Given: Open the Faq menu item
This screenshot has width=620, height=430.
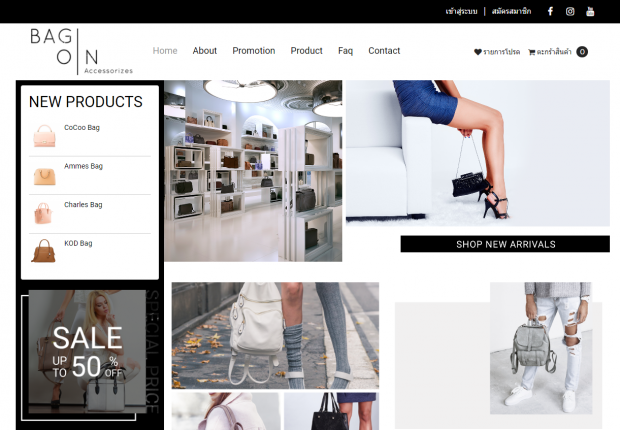Looking at the screenshot, I should 345,51.
